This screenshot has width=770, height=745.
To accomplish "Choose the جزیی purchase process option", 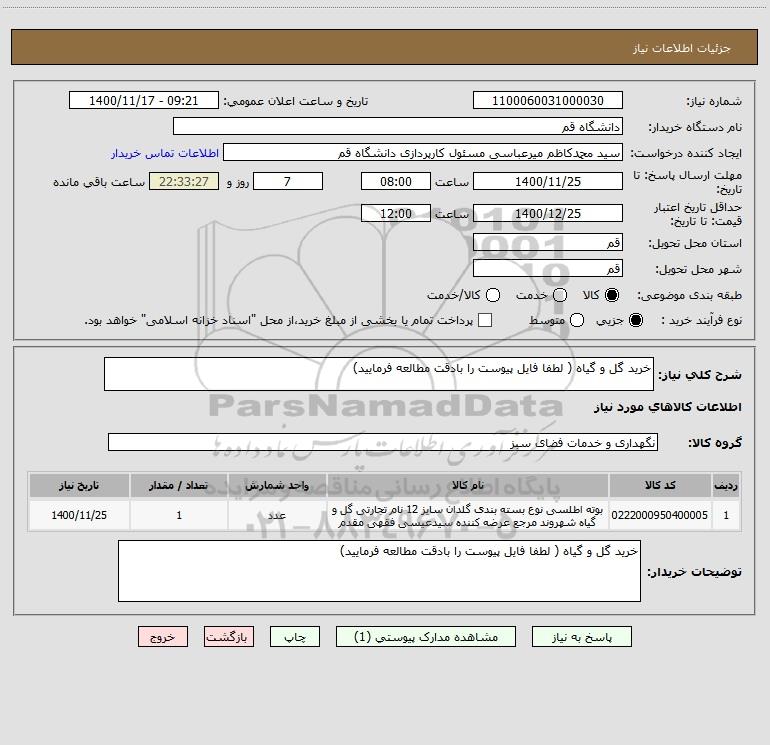I will click(x=636, y=320).
